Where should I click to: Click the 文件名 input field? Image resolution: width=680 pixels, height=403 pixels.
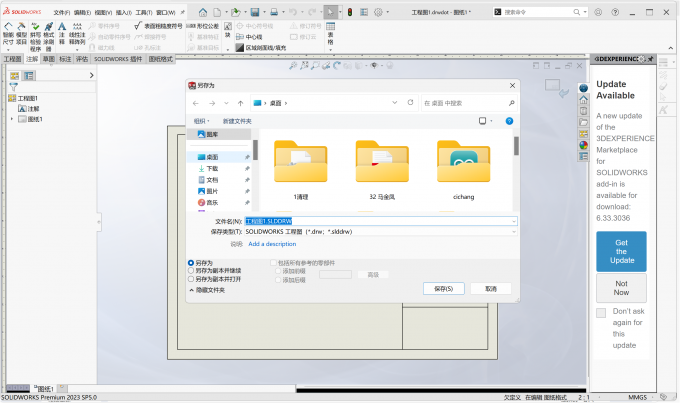pyautogui.click(x=380, y=220)
